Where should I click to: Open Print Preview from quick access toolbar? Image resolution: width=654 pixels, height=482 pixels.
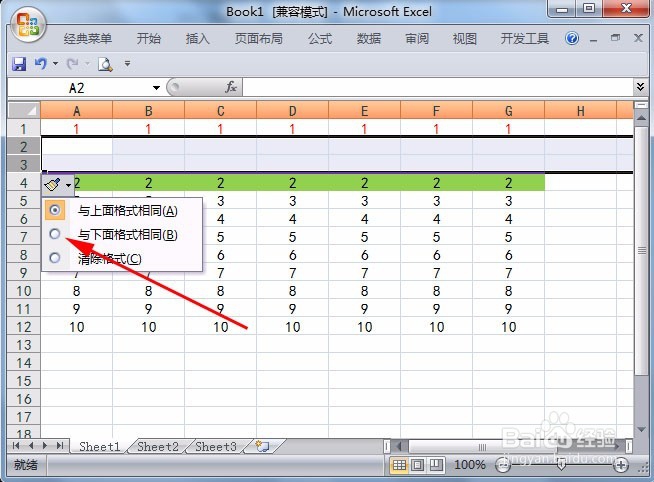(105, 64)
